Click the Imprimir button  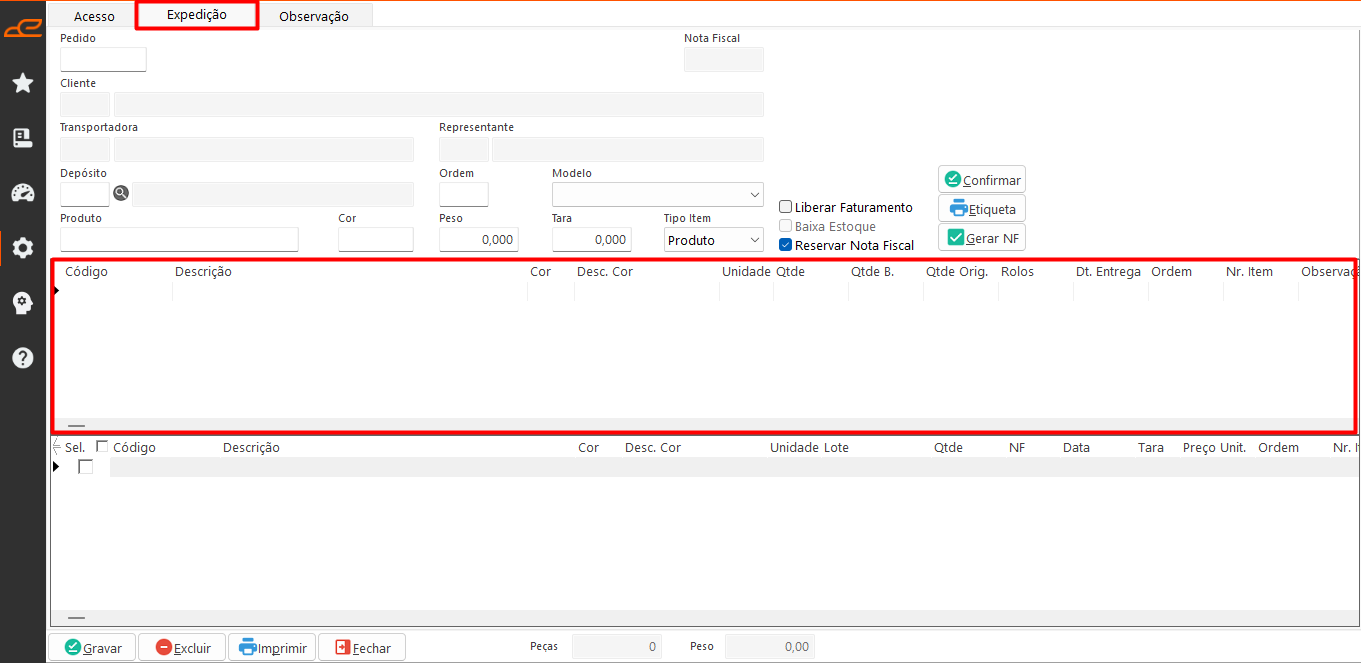(272, 647)
